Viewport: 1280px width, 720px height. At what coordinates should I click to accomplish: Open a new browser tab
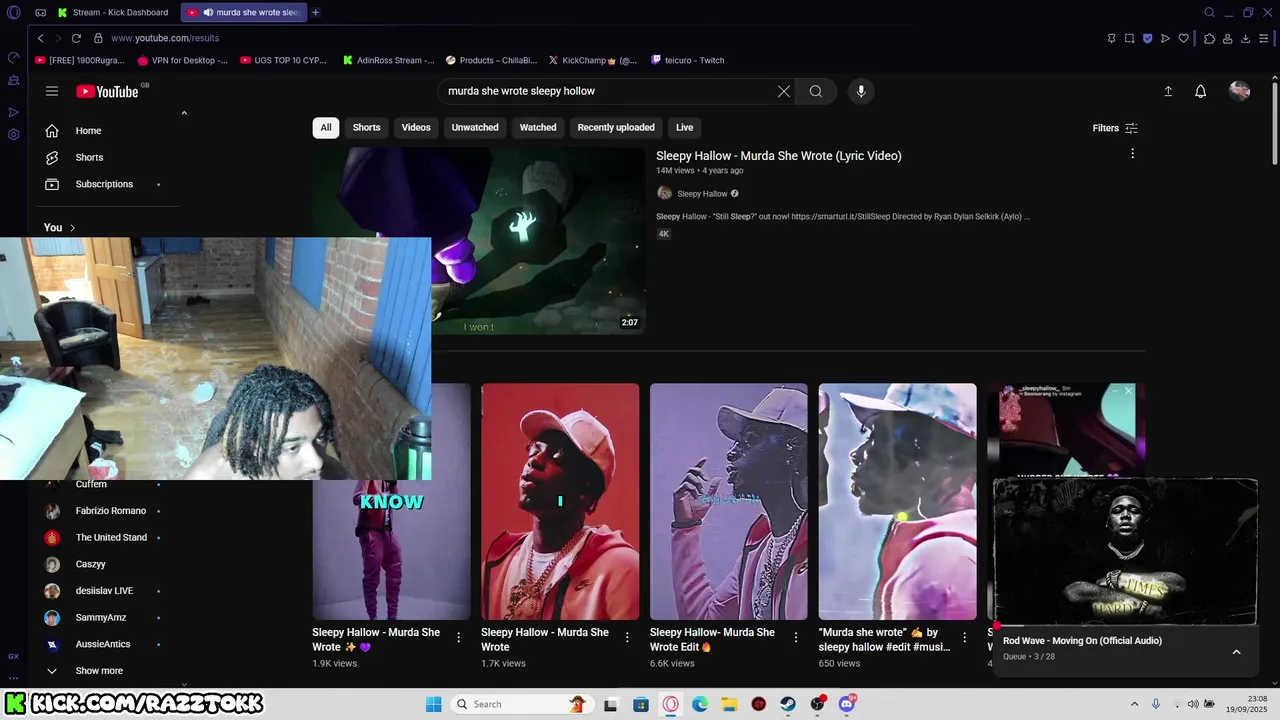pos(315,12)
